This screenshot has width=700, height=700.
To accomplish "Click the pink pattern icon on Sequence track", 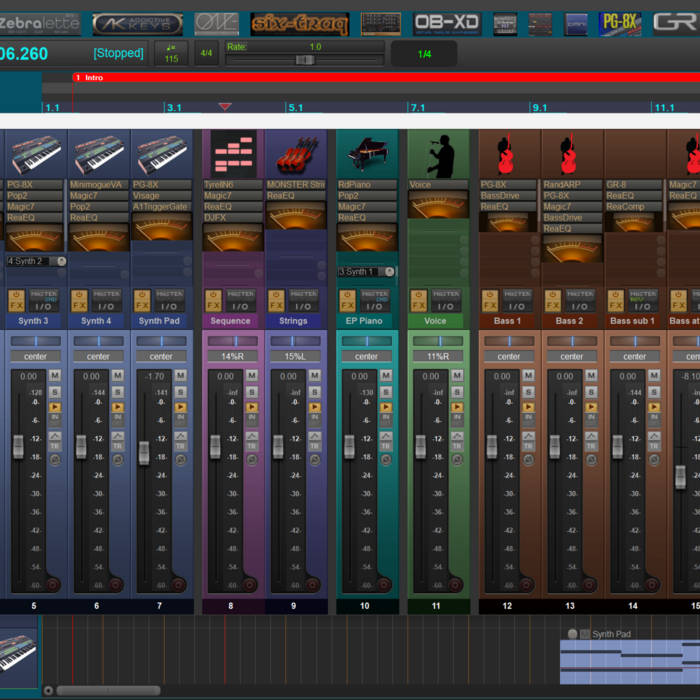I will (233, 155).
